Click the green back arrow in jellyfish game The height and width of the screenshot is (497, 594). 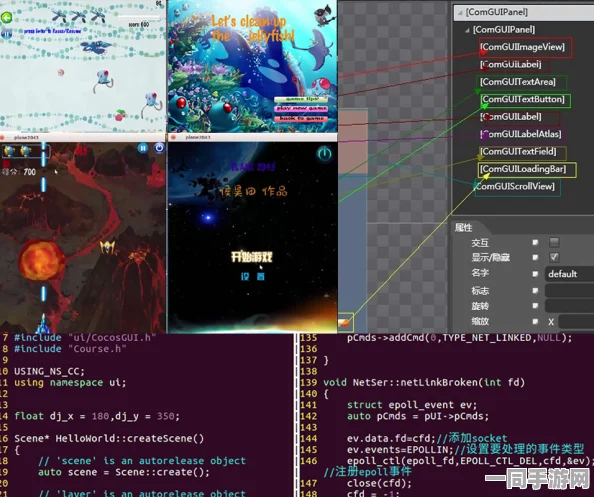[6, 17]
